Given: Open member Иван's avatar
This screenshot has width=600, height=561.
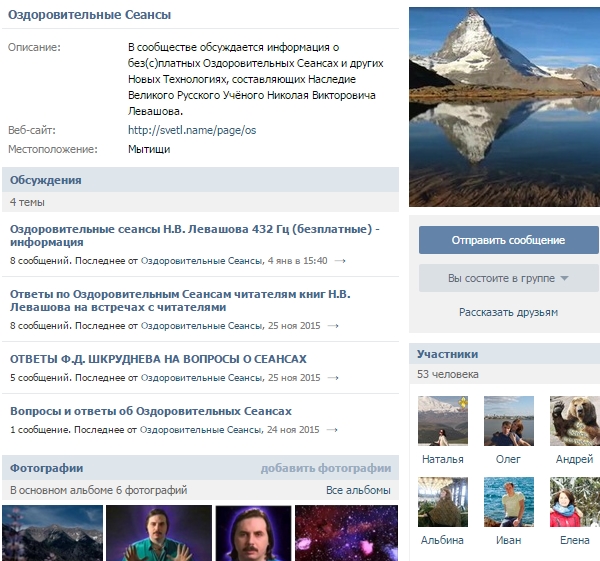Looking at the screenshot, I should click(x=509, y=502).
